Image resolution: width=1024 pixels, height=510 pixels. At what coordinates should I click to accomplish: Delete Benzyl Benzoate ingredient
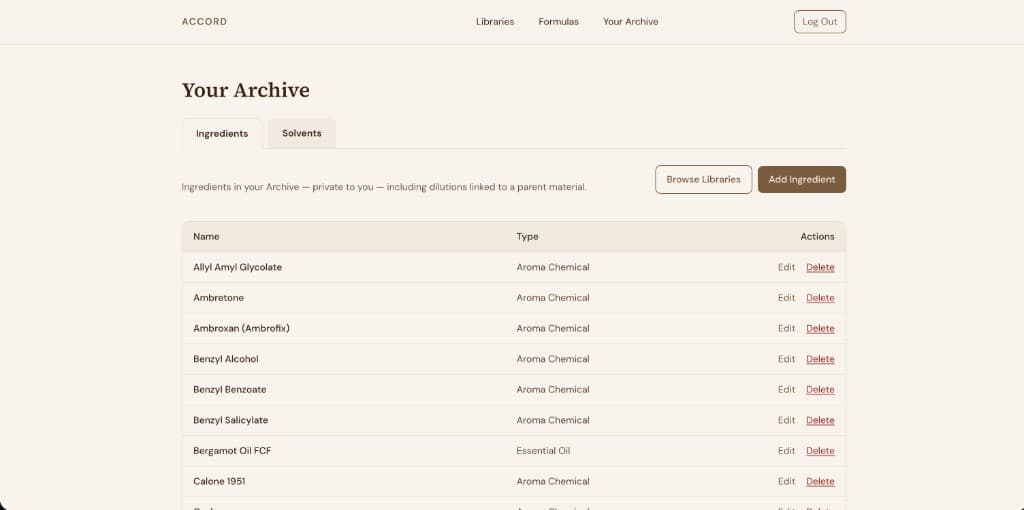[x=820, y=390]
